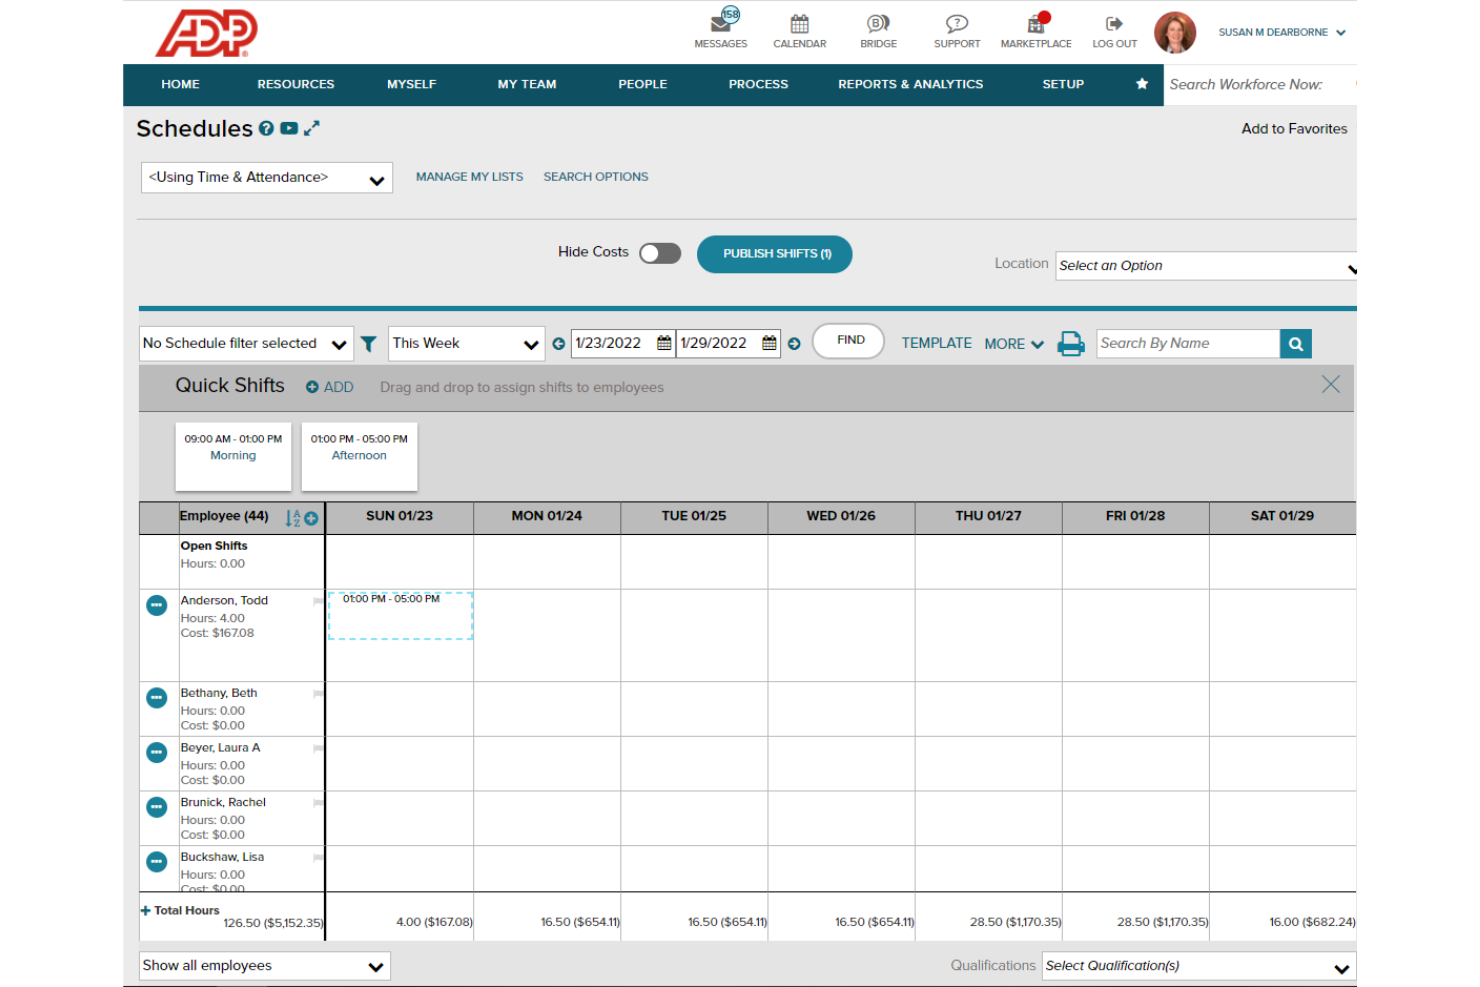Open the favorites star icon in navbar
Screen dimensions: 1480x987
tap(1141, 84)
